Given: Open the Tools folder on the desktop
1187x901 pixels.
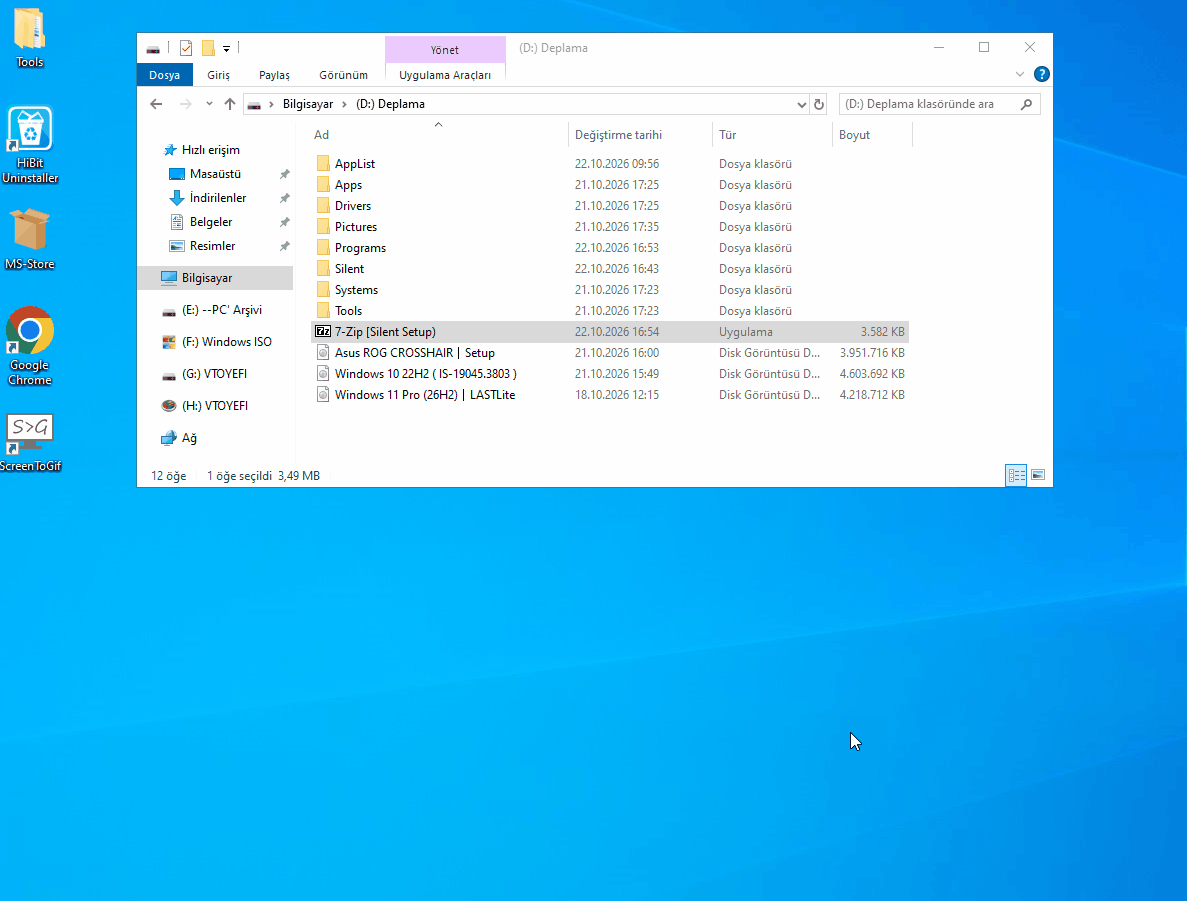Looking at the screenshot, I should pyautogui.click(x=30, y=37).
